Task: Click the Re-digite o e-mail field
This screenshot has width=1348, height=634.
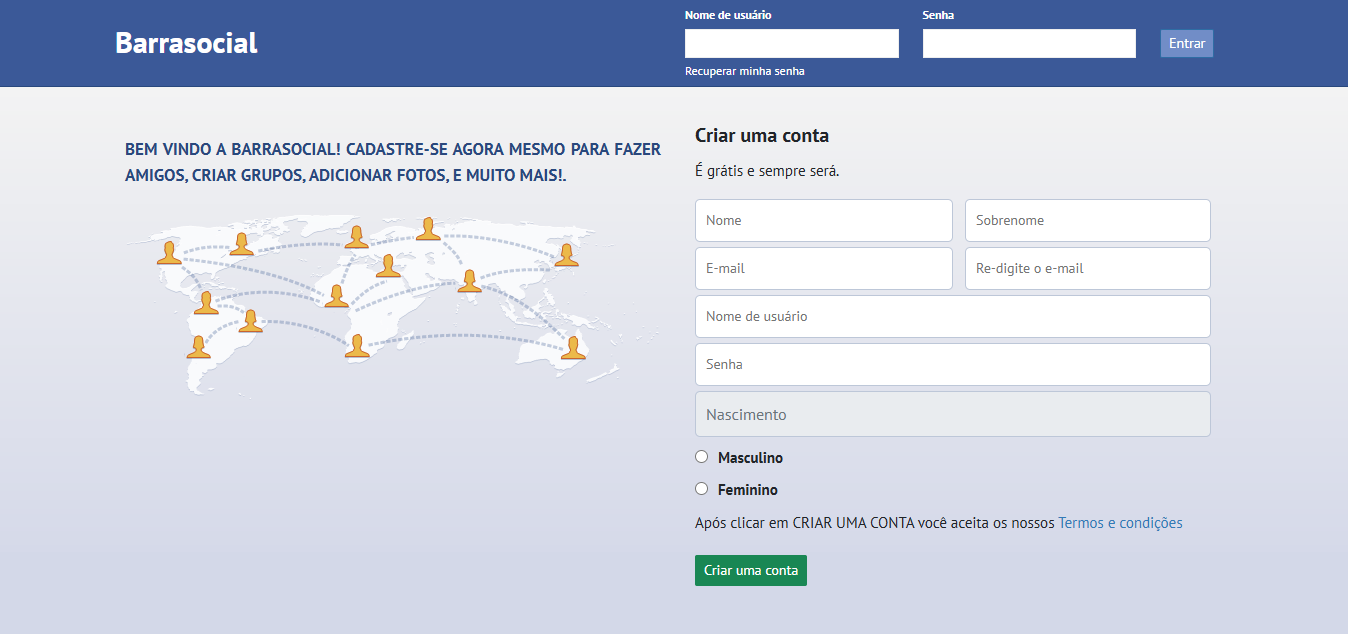Action: (x=1087, y=268)
